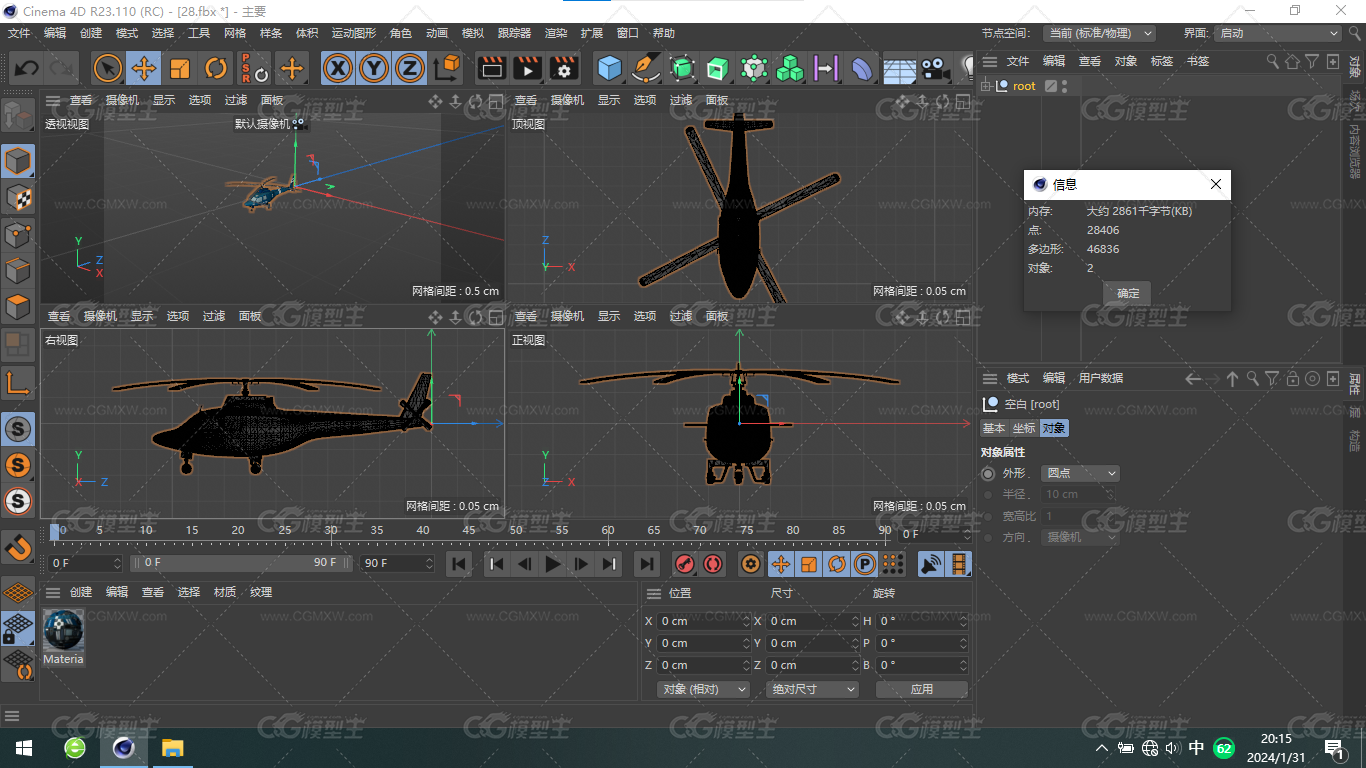The image size is (1366, 768).
Task: Expand the root object tree node
Action: click(986, 86)
